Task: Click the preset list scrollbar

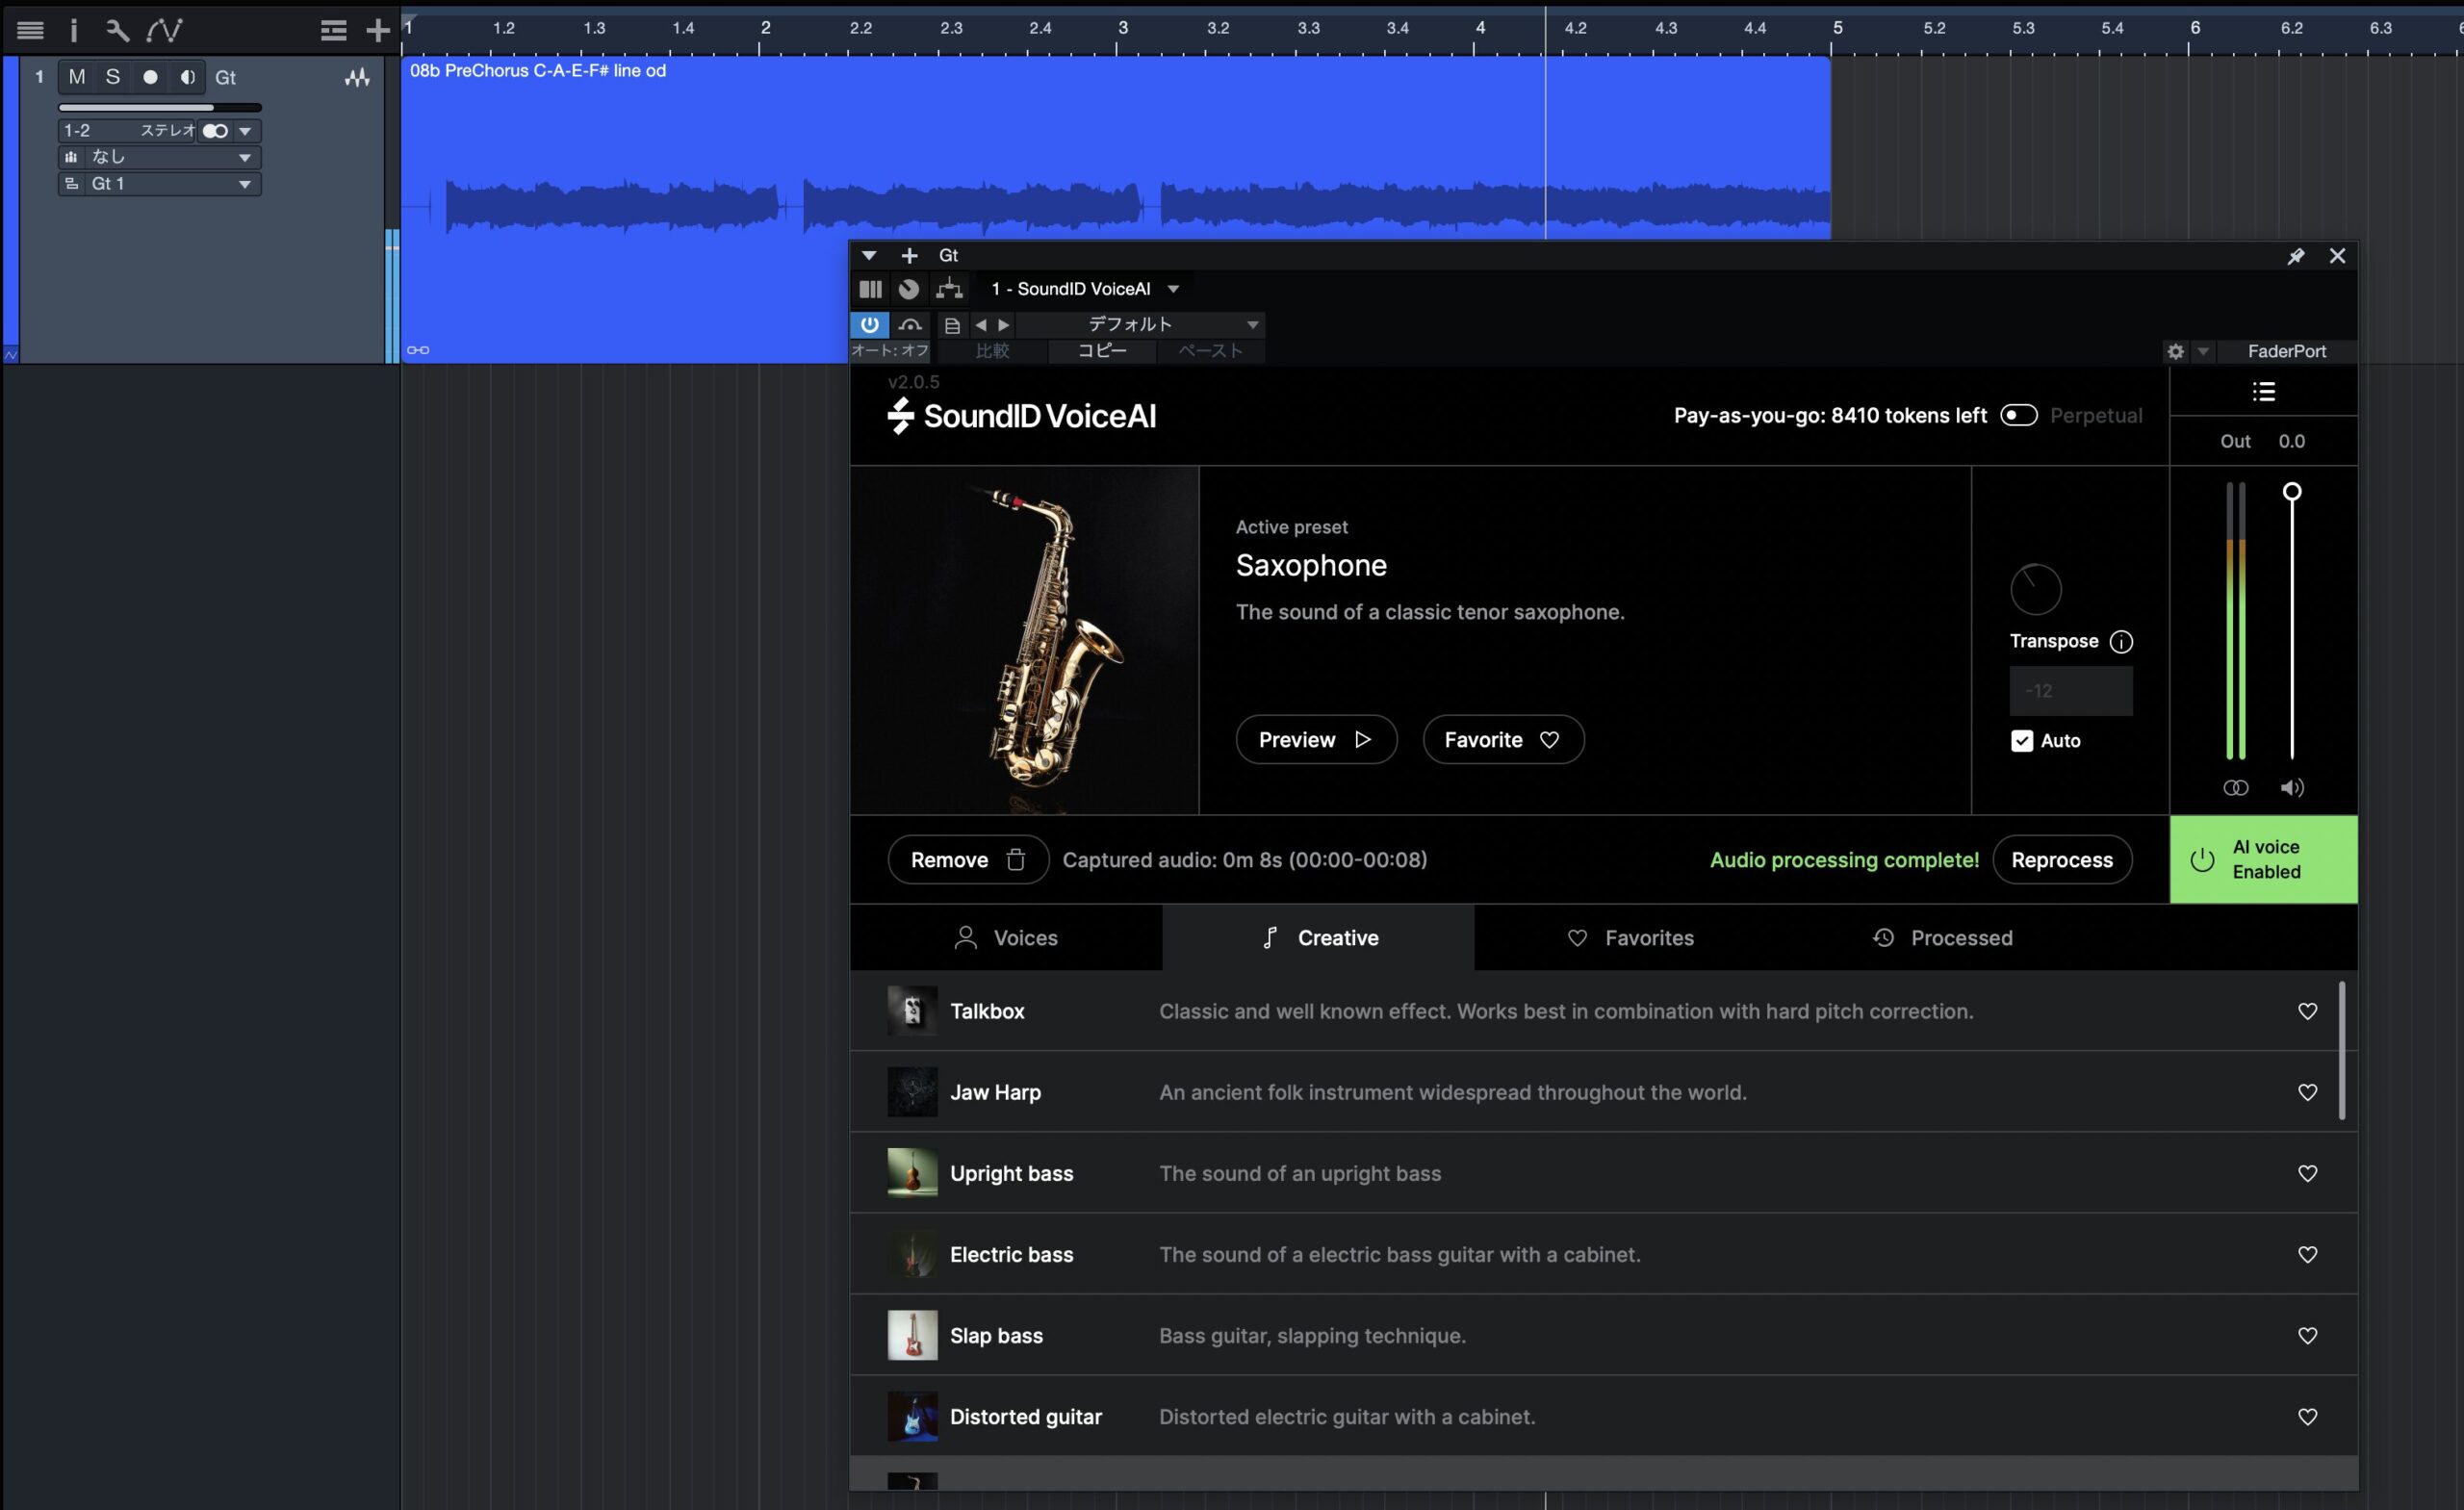Action: [x=2342, y=1050]
